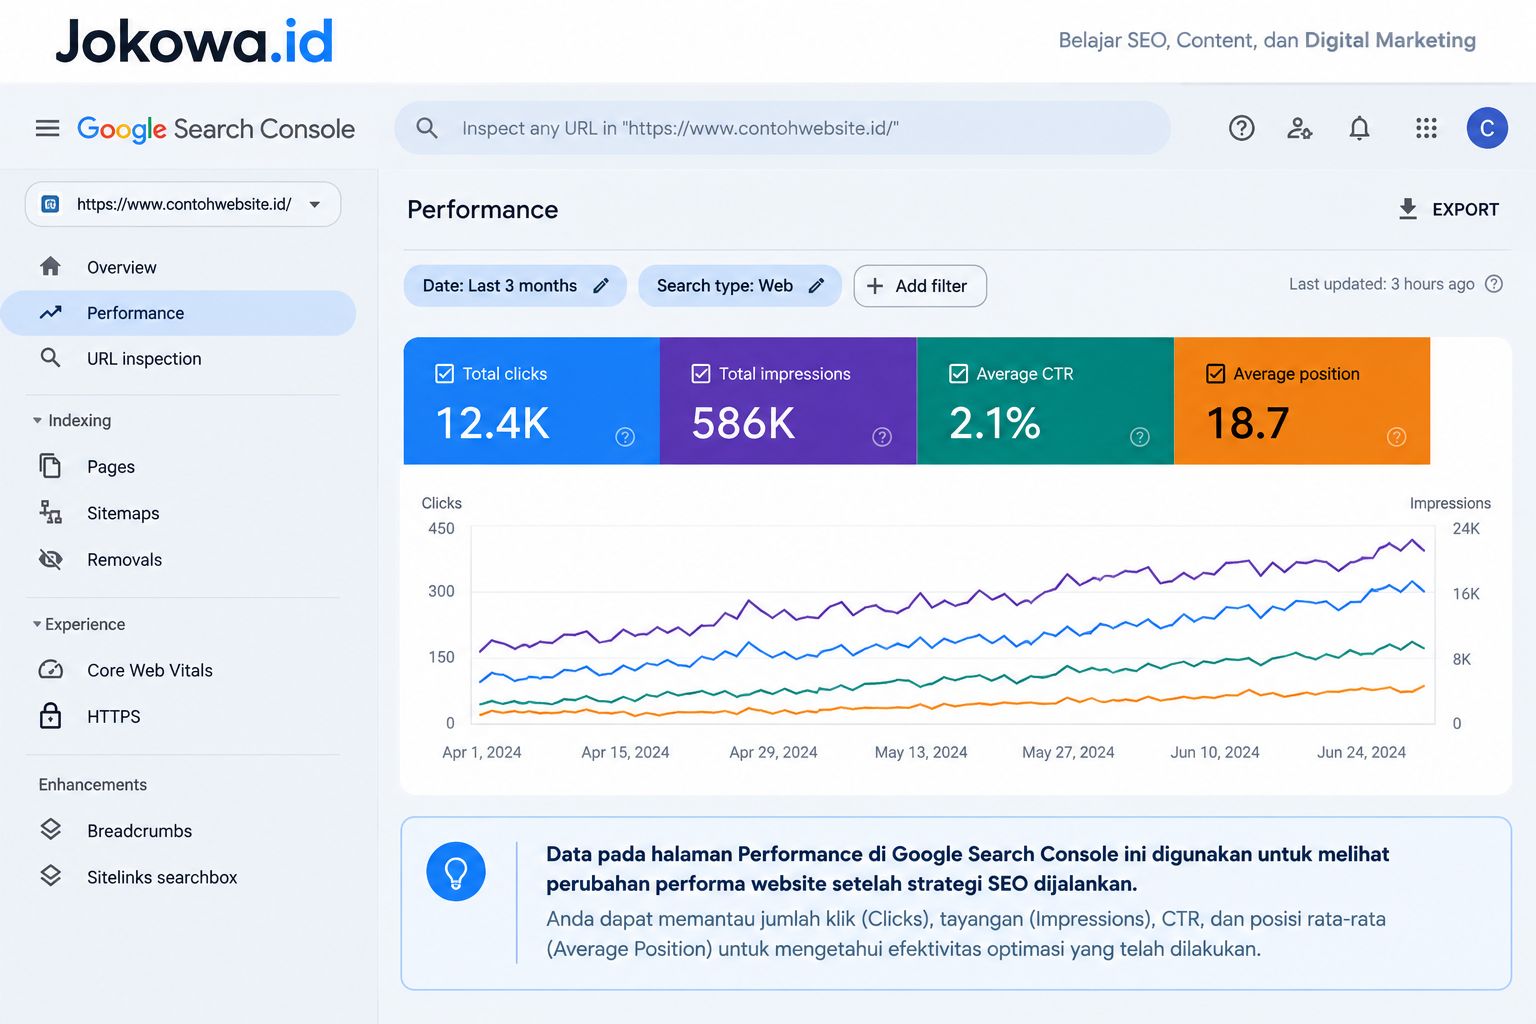Click the Jokowa.id logo
The image size is (1536, 1024).
194,41
